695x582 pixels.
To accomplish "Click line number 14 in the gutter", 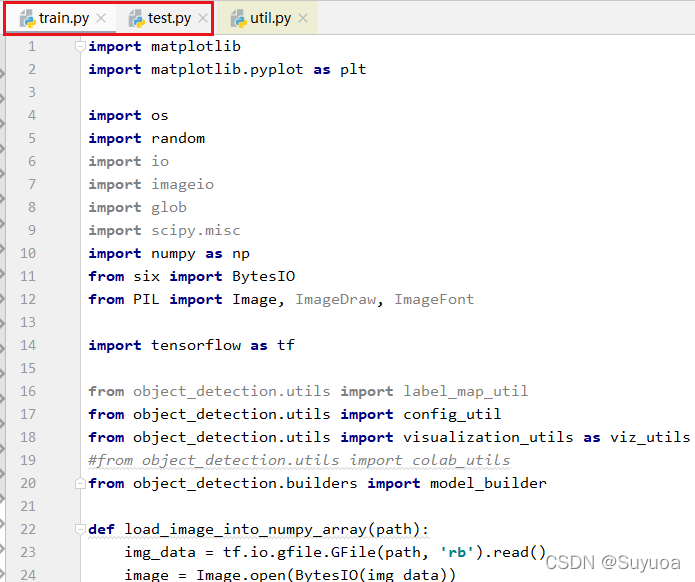I will point(28,345).
